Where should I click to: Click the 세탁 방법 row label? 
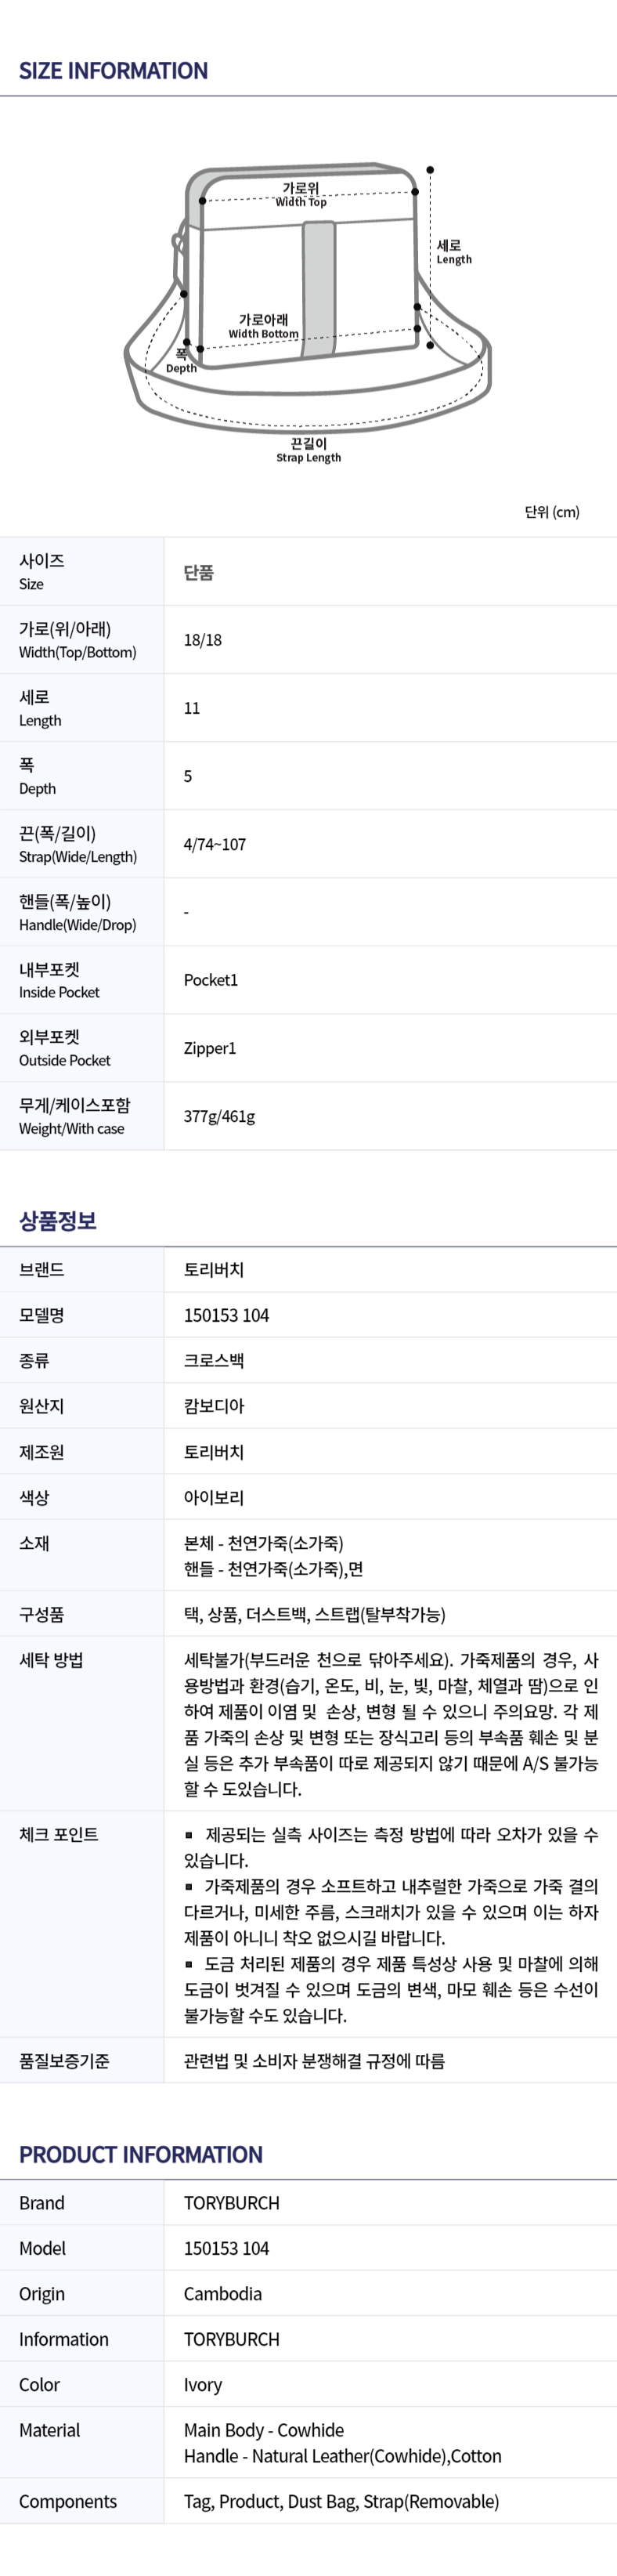point(51,1660)
